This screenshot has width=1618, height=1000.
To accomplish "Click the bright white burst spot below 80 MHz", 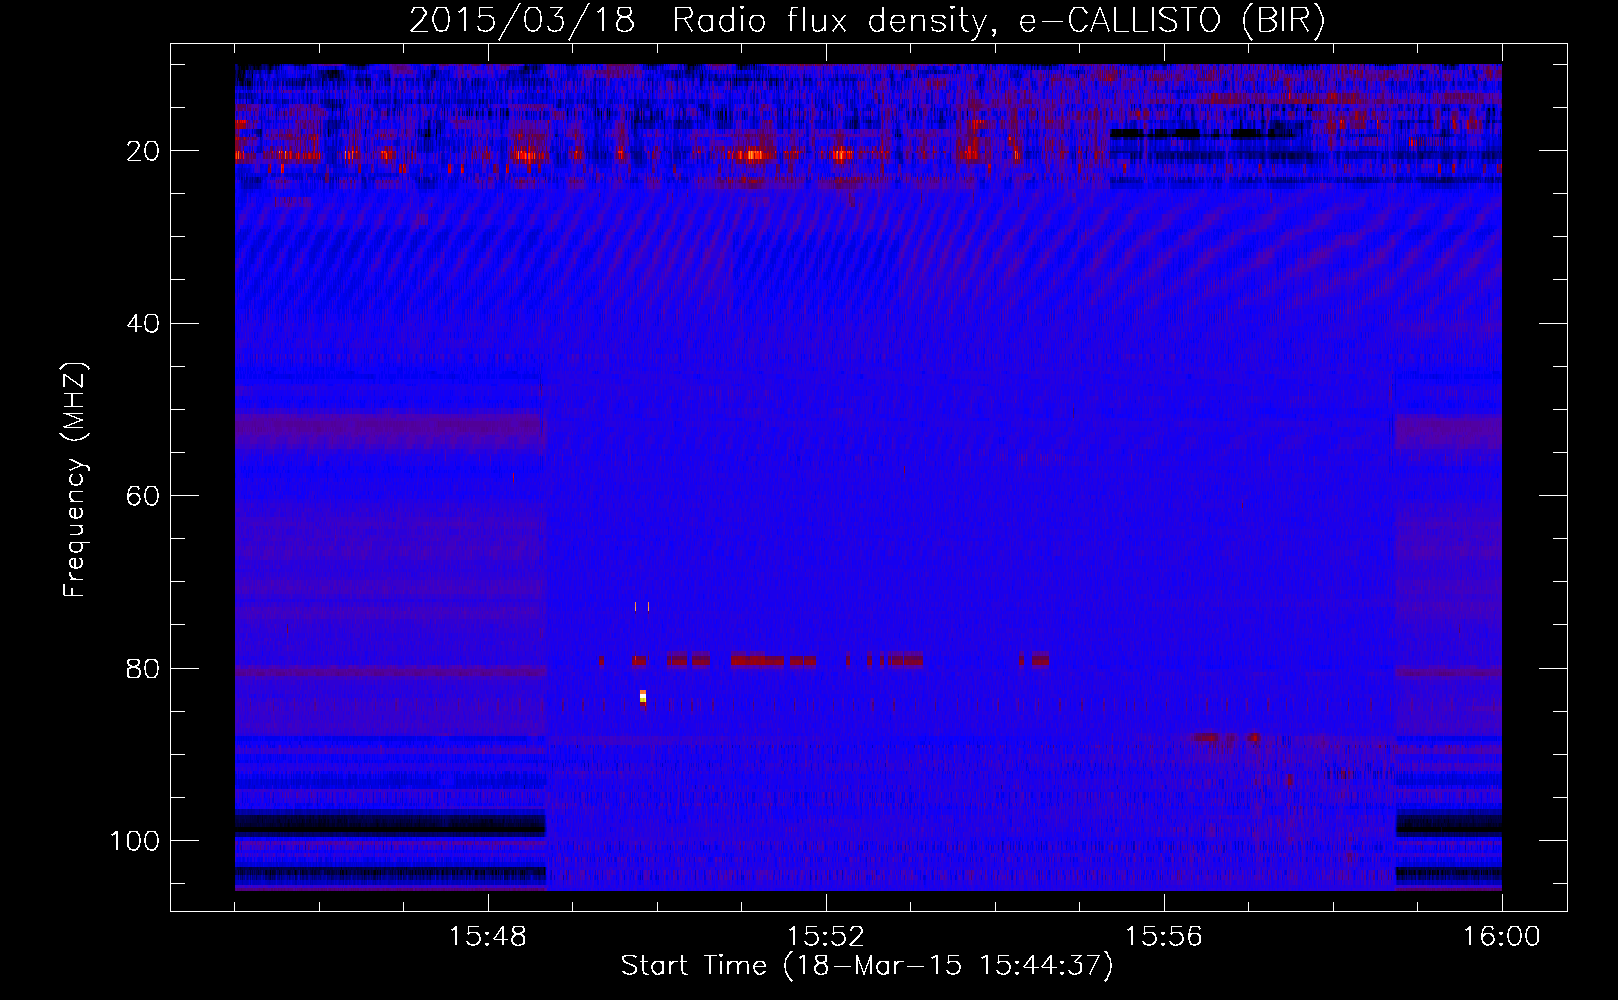I will (643, 696).
